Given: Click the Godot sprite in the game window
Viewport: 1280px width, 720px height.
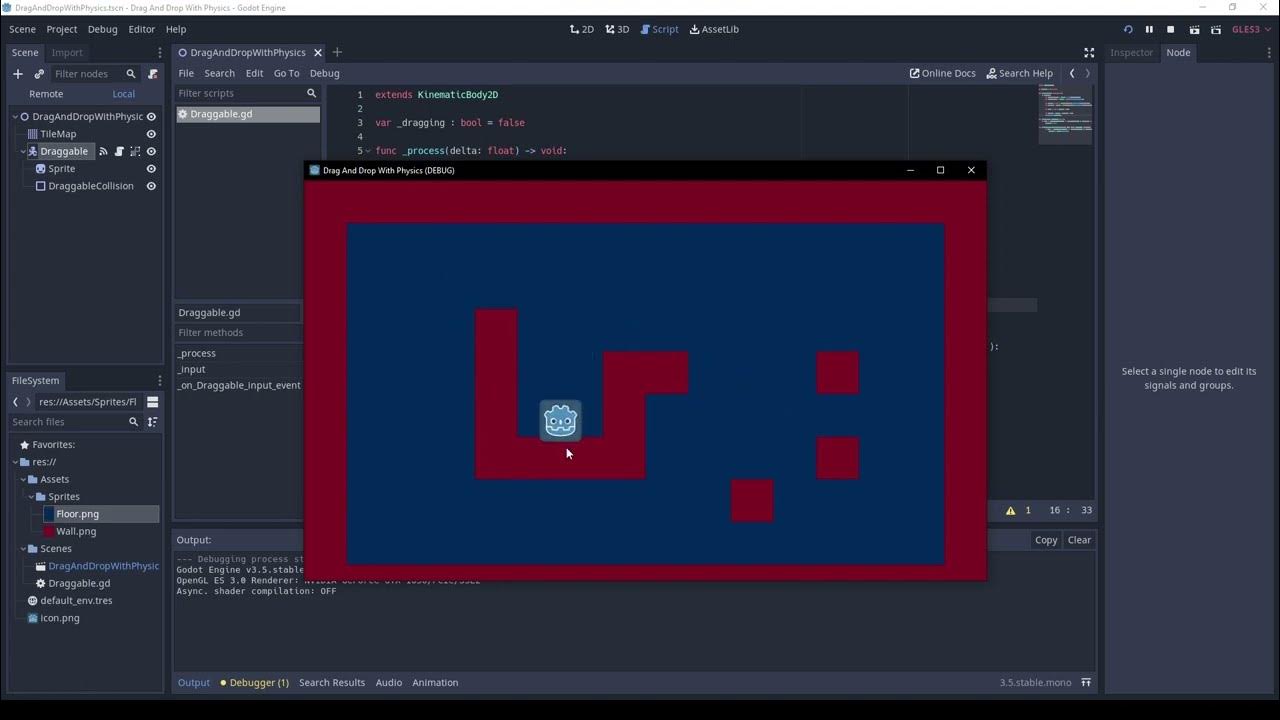Looking at the screenshot, I should point(560,421).
